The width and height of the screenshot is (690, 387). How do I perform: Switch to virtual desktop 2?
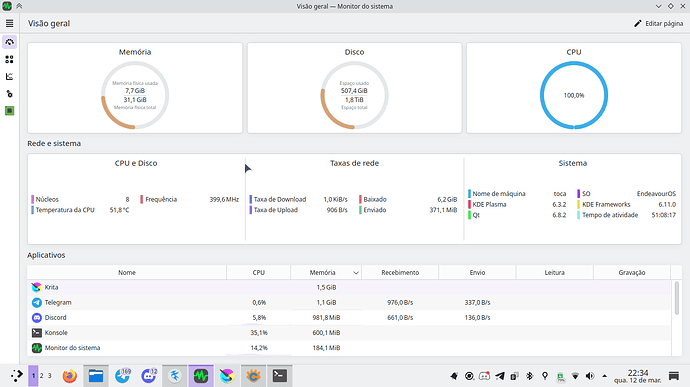(x=41, y=376)
